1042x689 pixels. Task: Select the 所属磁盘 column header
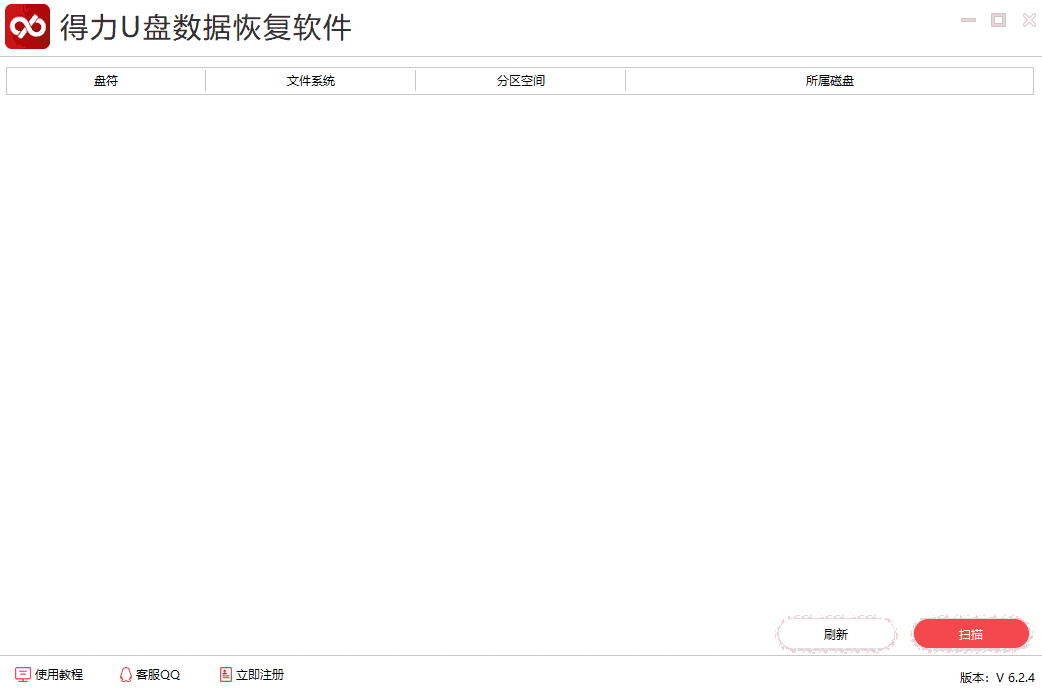(x=829, y=80)
